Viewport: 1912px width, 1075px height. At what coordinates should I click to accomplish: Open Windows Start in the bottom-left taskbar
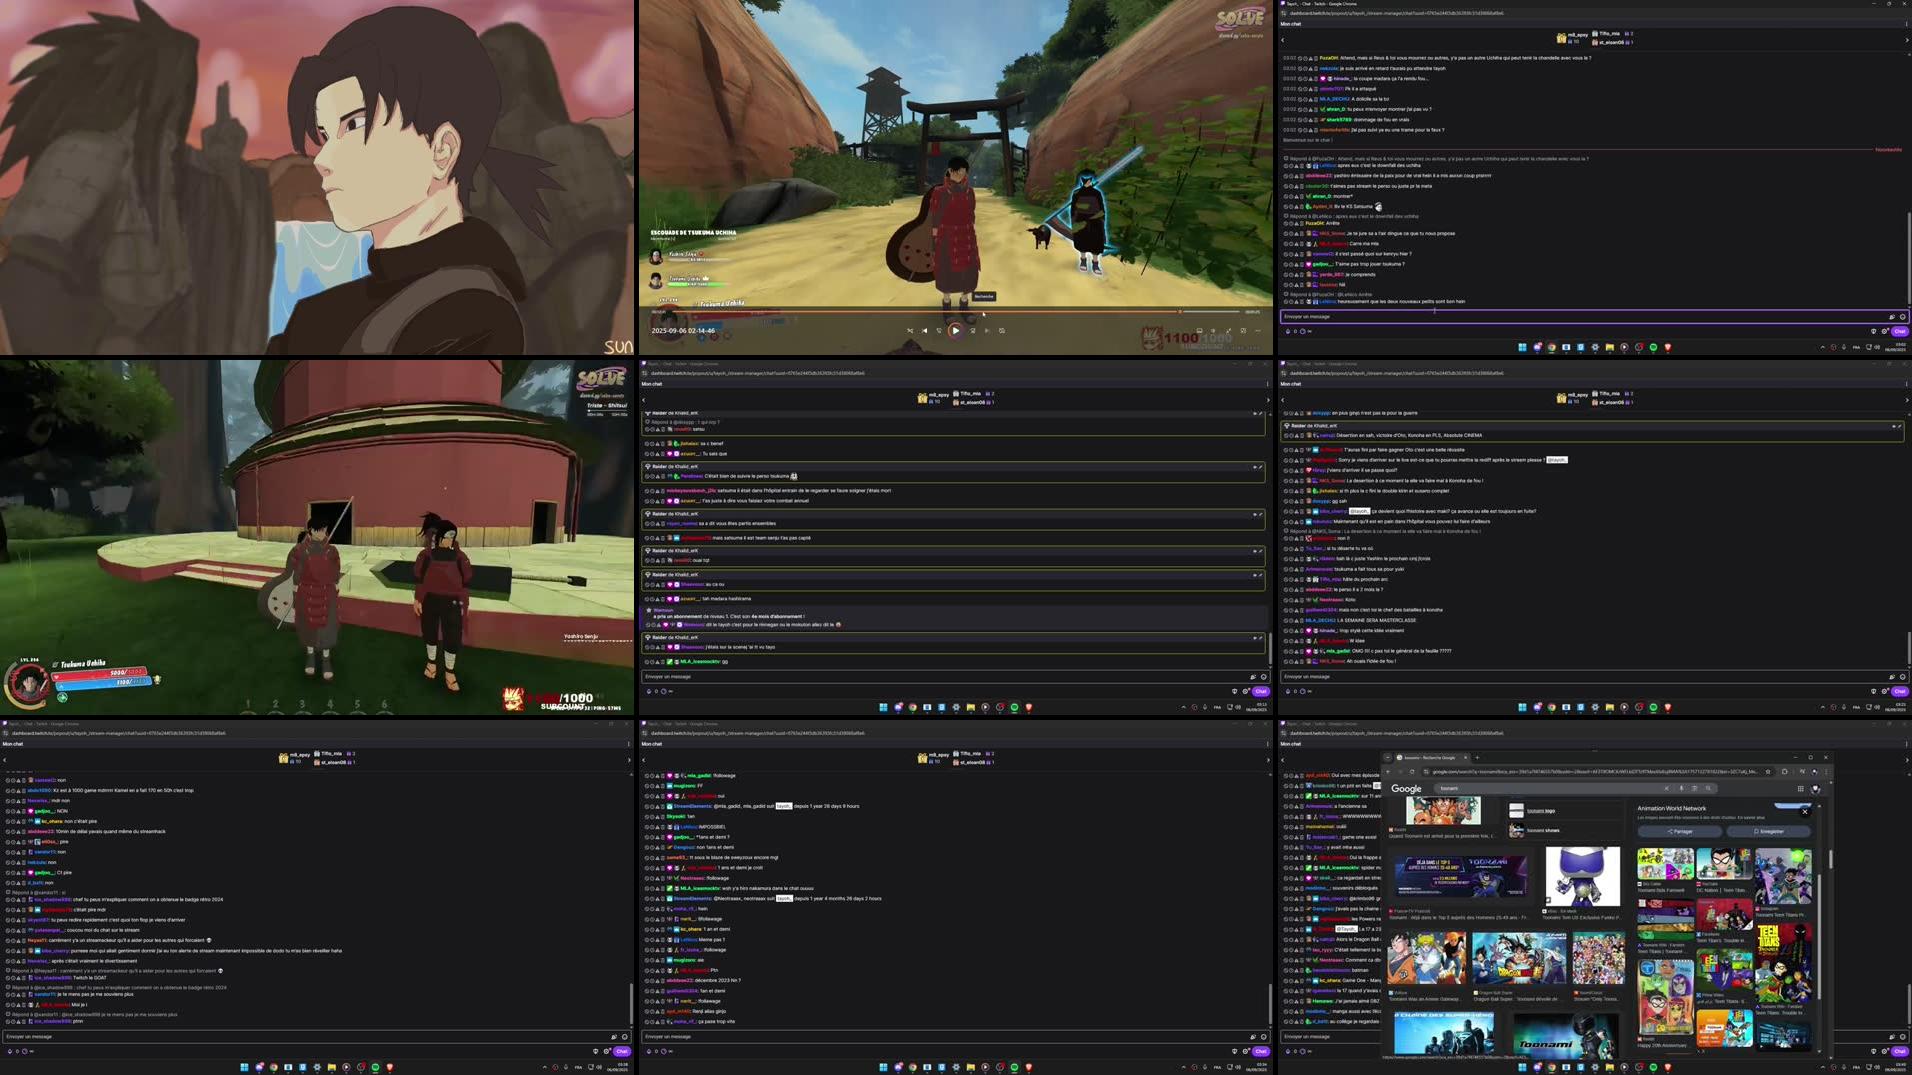pyautogui.click(x=244, y=1067)
